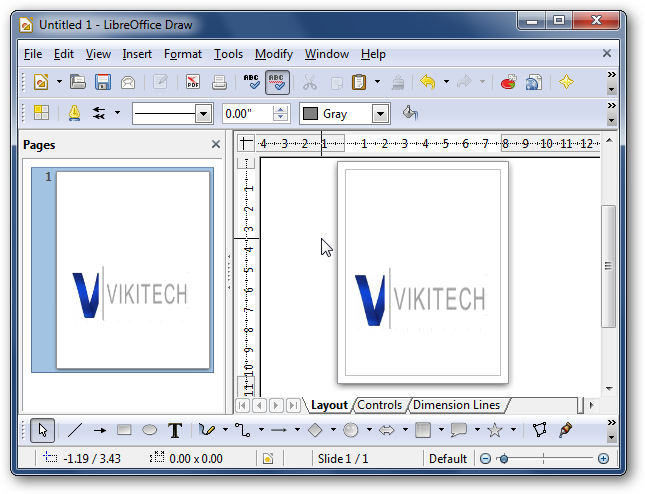Open the Navigator star icon
The width and height of the screenshot is (645, 494).
pos(566,82)
